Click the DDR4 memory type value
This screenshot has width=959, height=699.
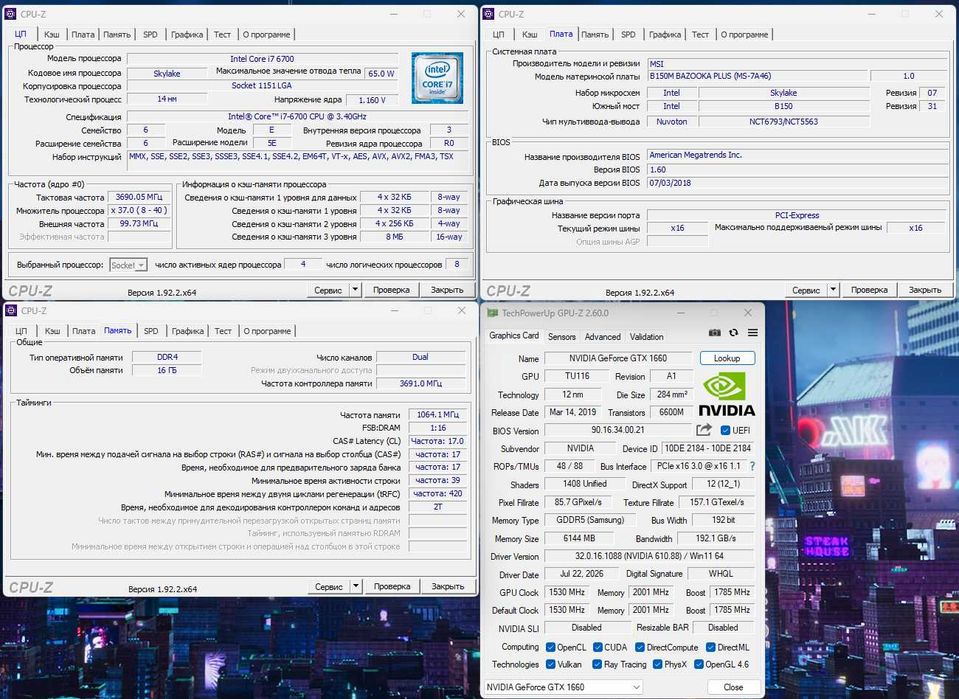click(167, 357)
